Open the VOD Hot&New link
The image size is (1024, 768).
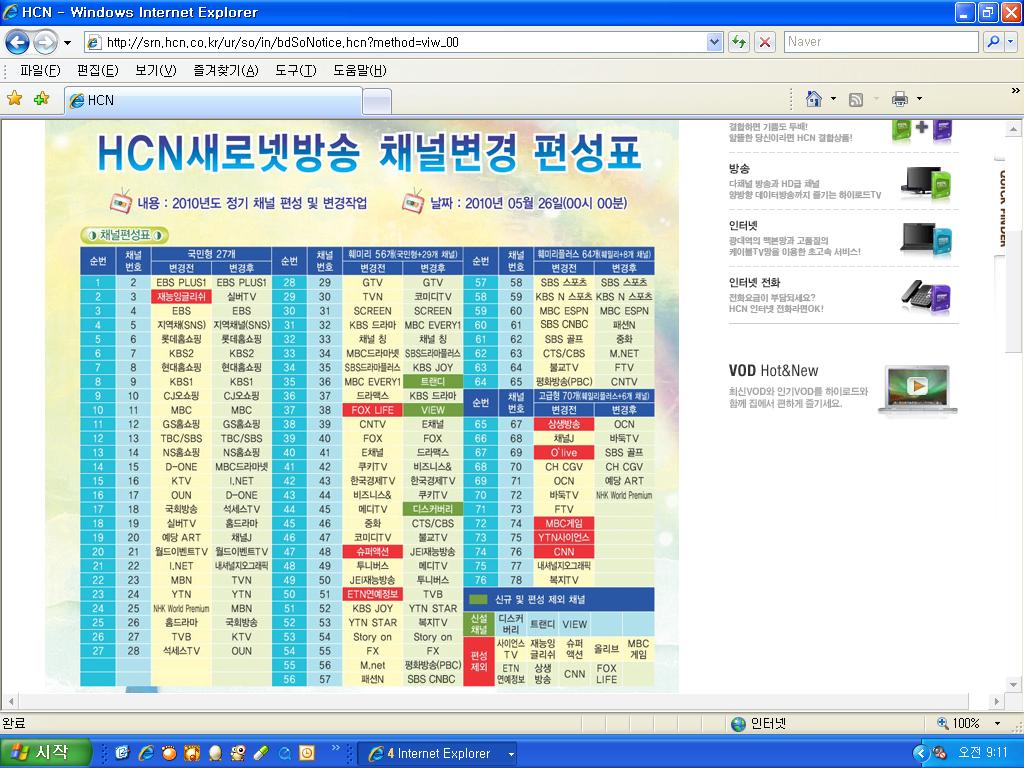pos(773,371)
